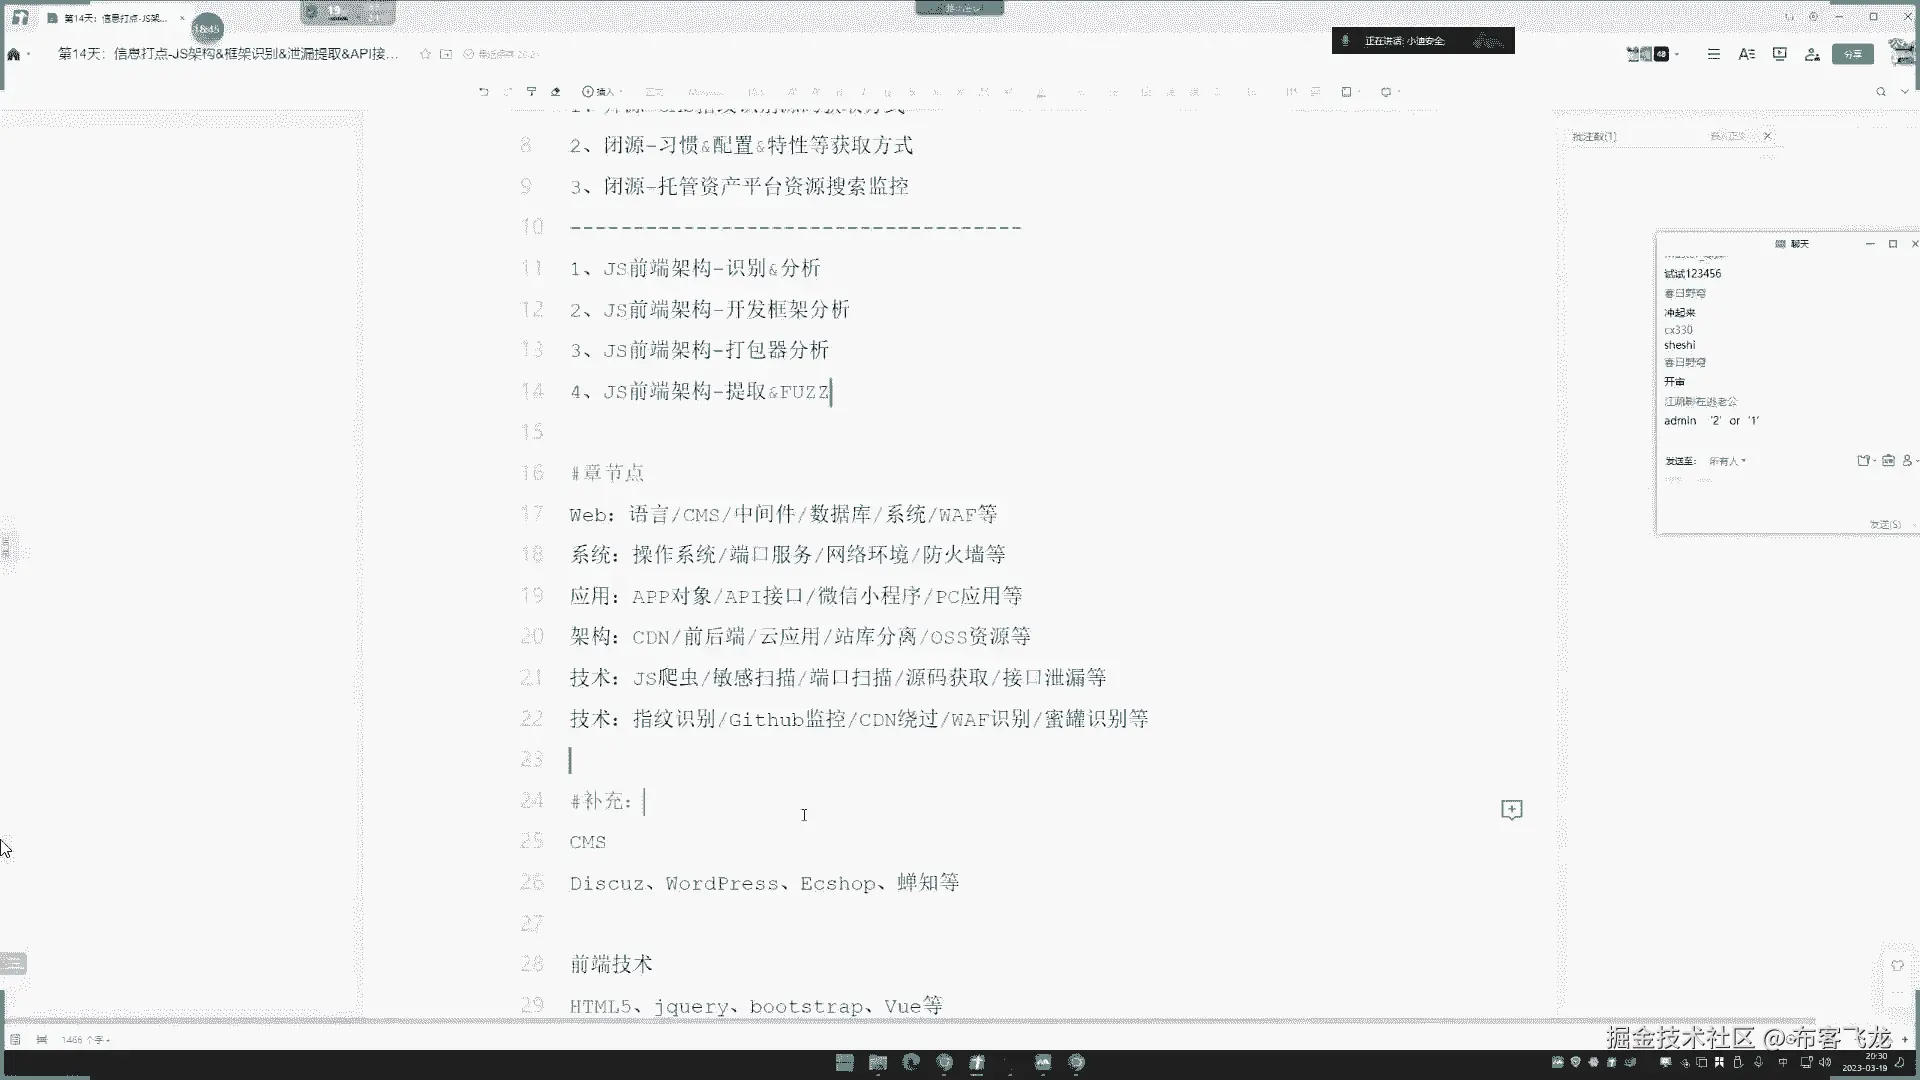Viewport: 1920px width, 1080px height.
Task: Click the search magnifier icon
Action: [x=1881, y=91]
